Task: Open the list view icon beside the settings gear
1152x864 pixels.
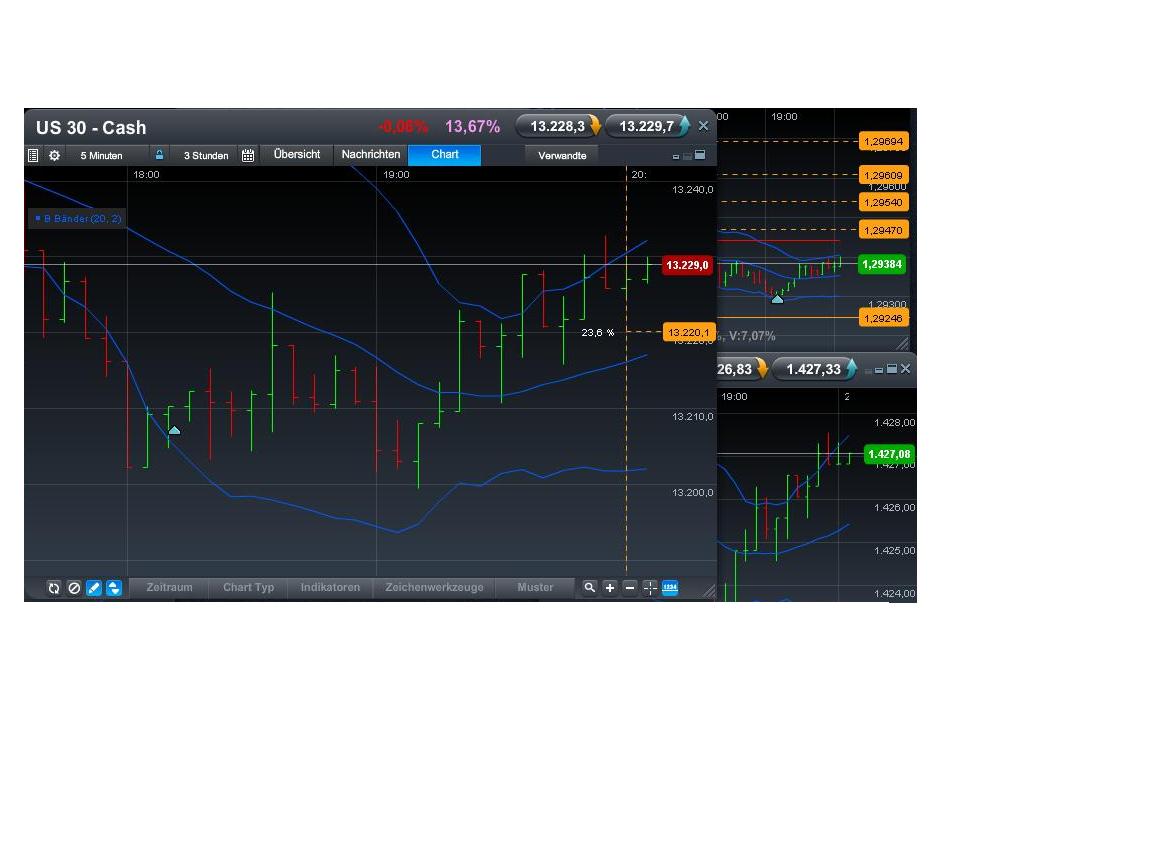Action: pos(33,155)
